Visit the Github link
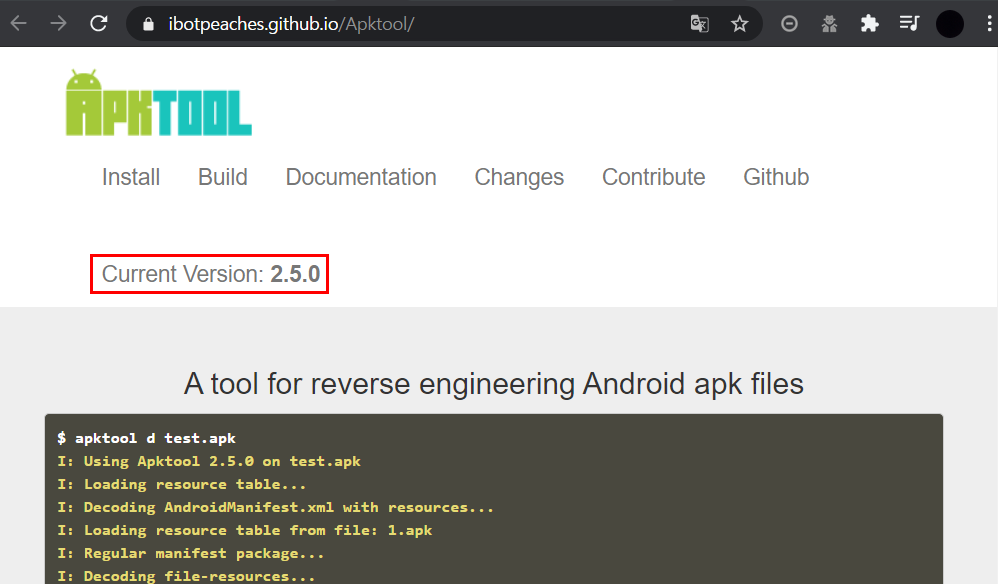This screenshot has height=584, width=998. click(776, 177)
